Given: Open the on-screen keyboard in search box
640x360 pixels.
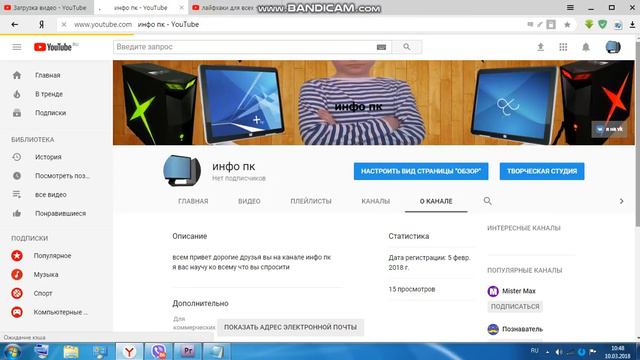Looking at the screenshot, I should click(x=381, y=47).
